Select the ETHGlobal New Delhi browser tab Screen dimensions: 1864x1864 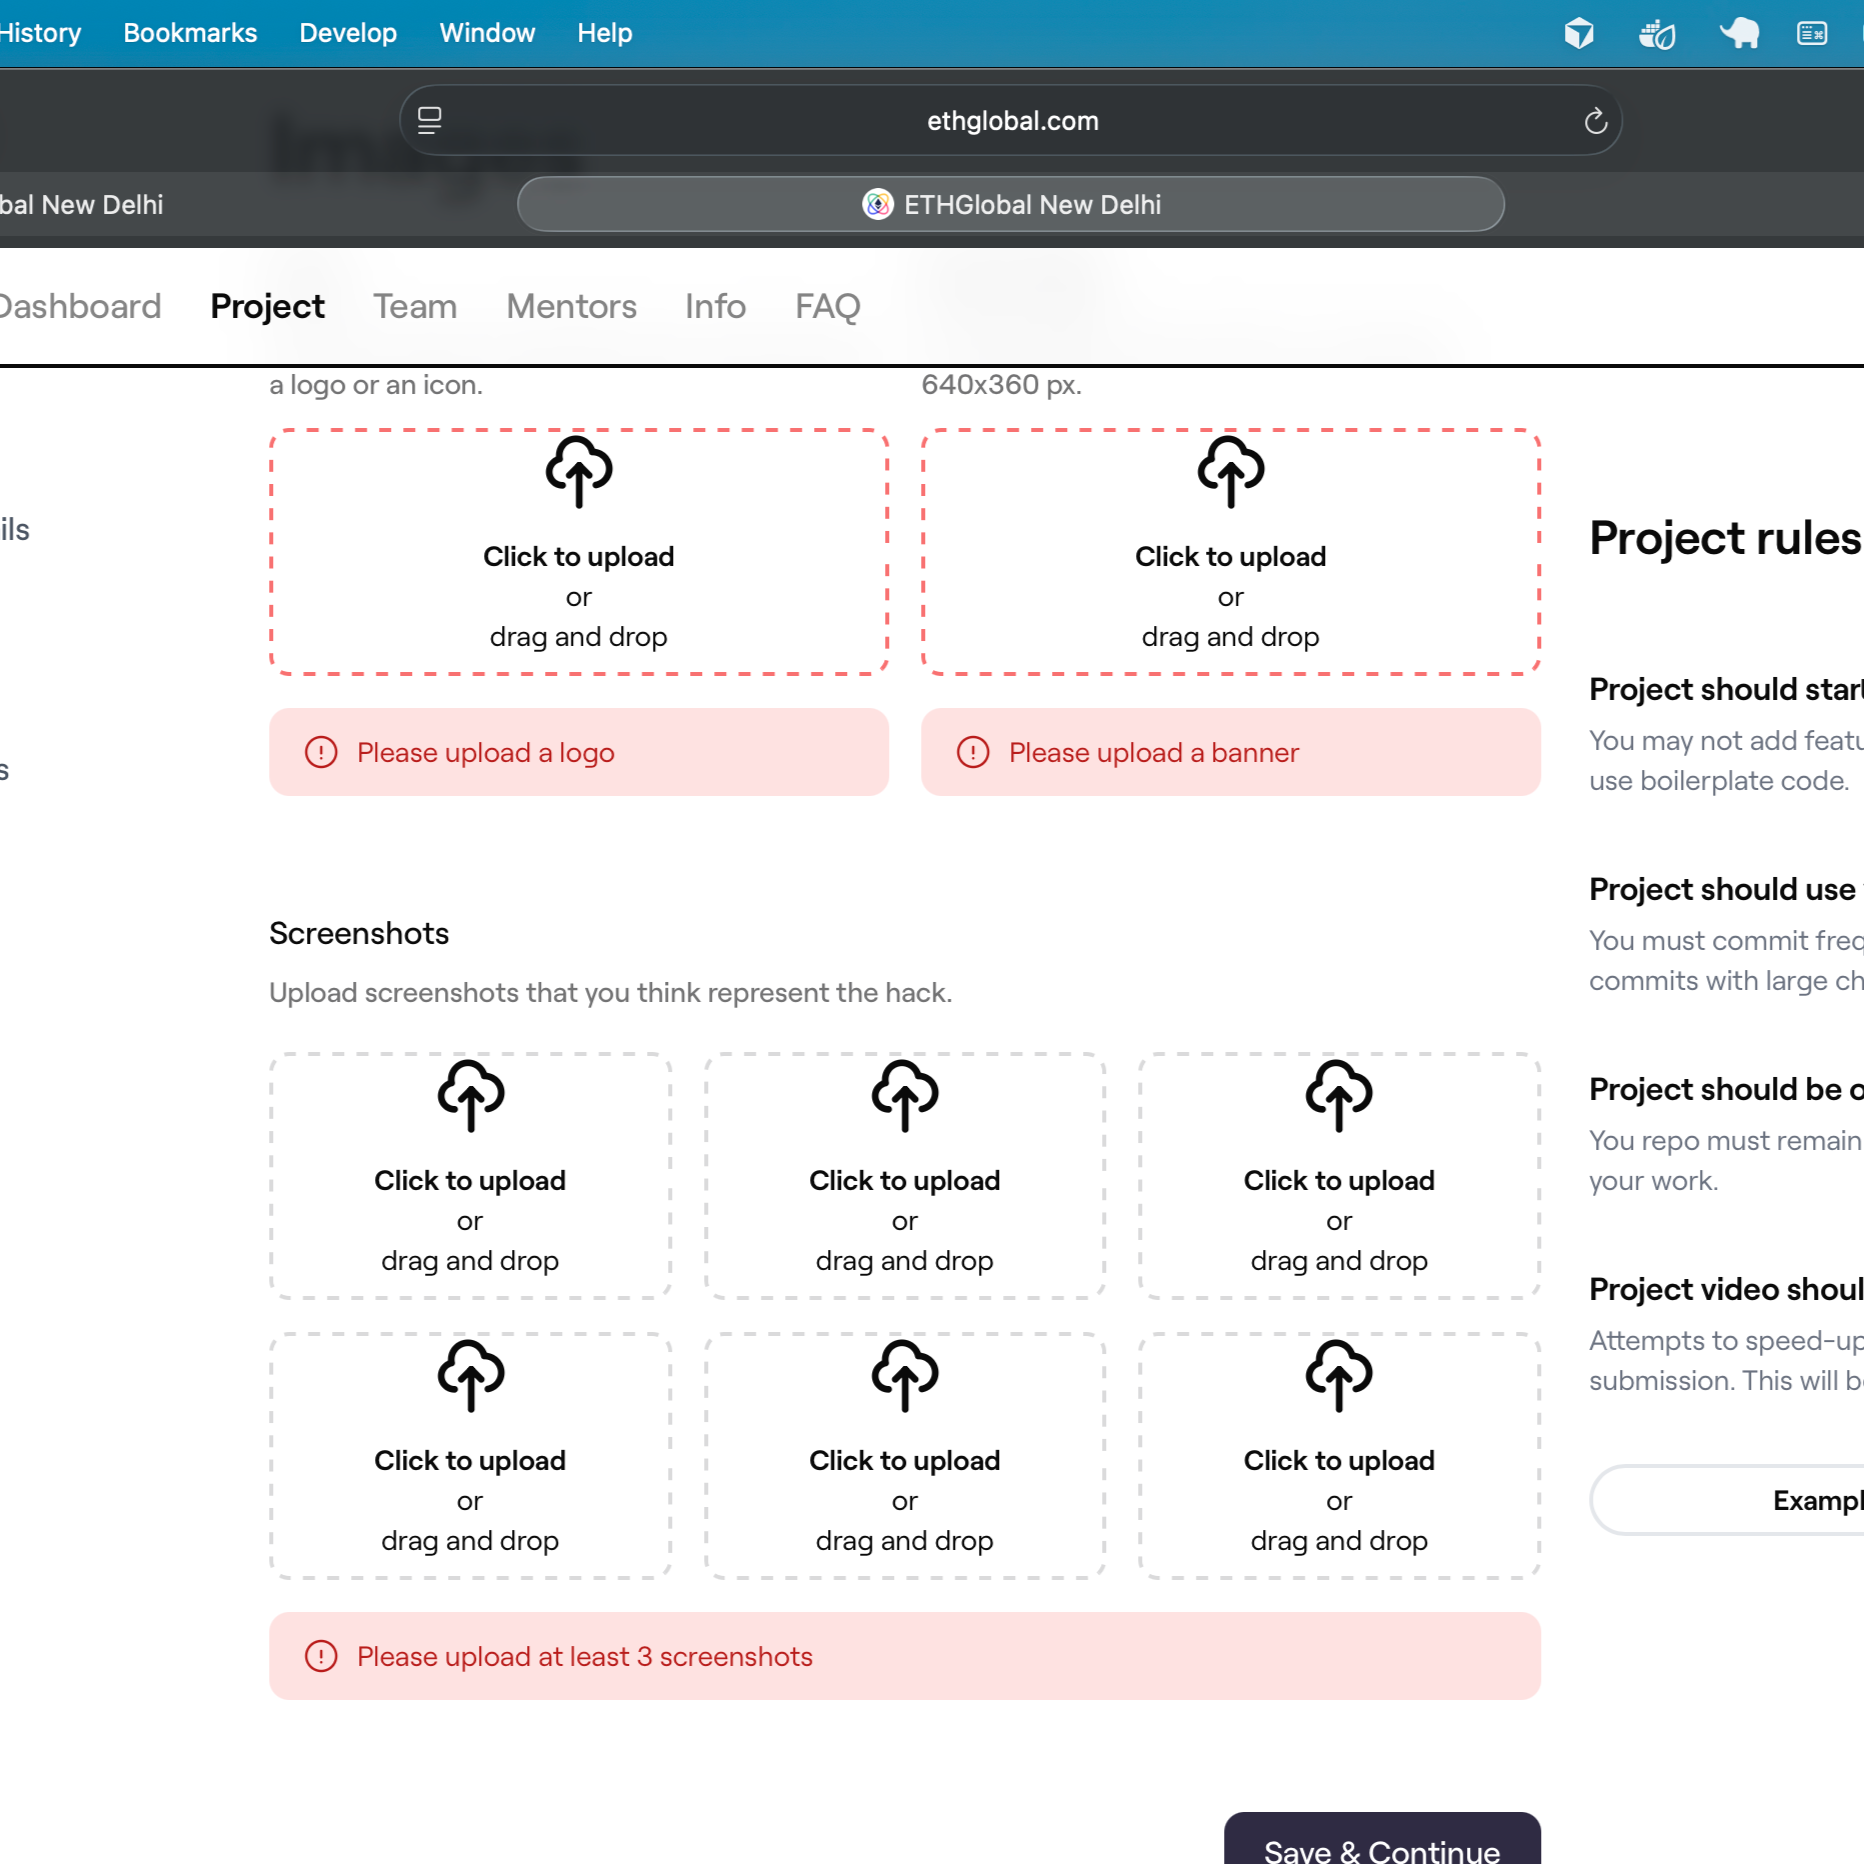point(1011,204)
